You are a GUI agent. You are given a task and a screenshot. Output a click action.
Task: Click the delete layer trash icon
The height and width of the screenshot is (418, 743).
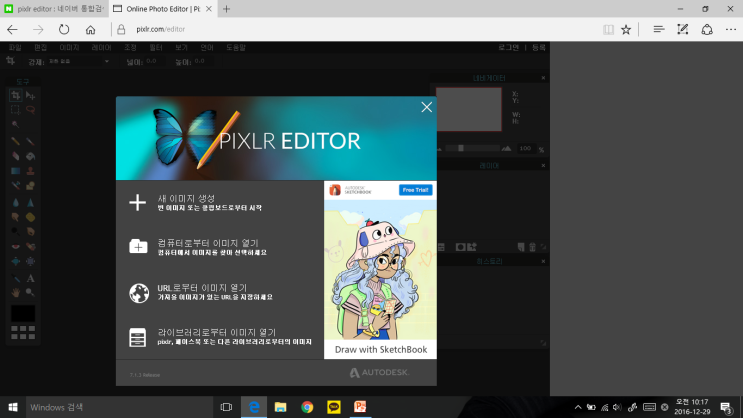(x=532, y=247)
